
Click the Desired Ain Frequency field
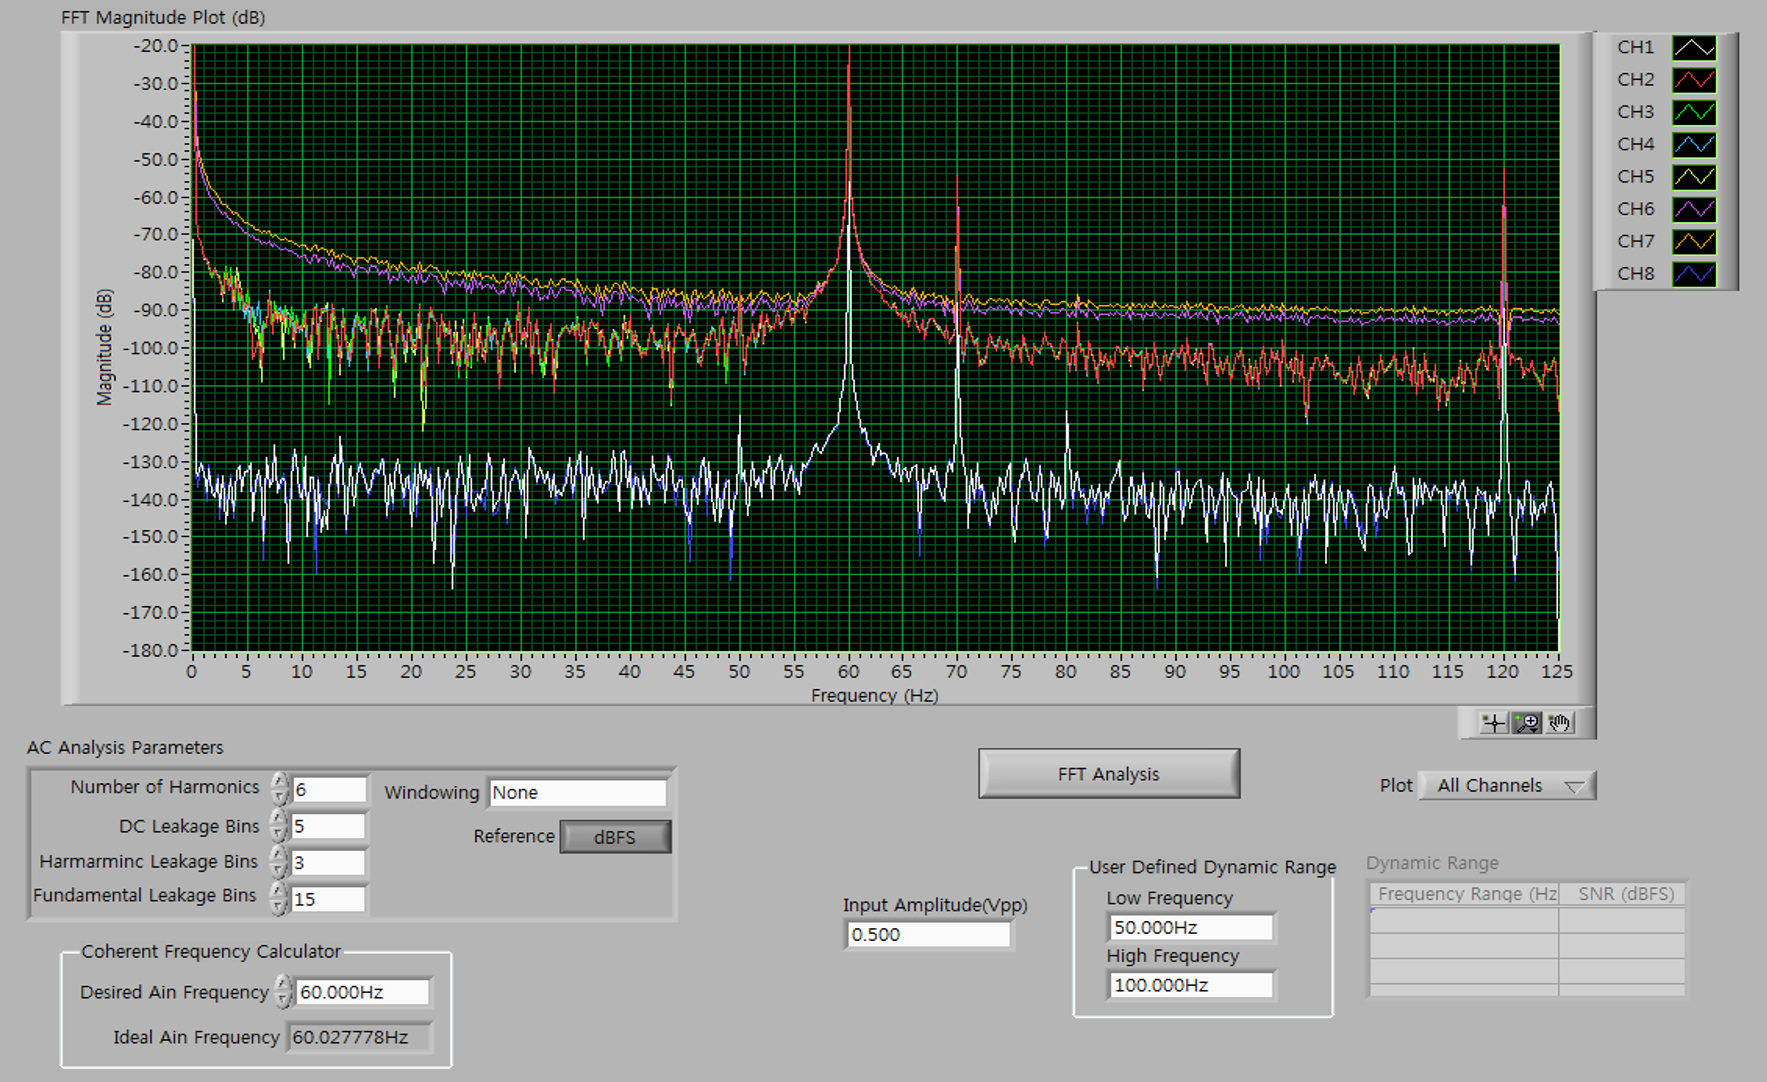pyautogui.click(x=363, y=992)
